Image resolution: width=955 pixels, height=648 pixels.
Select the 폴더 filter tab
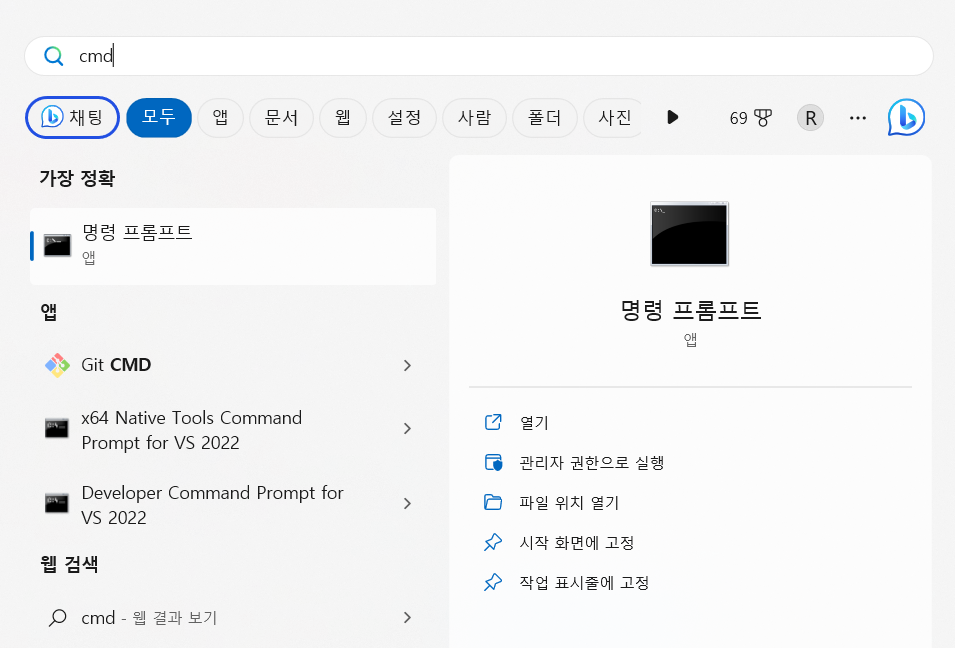point(544,117)
